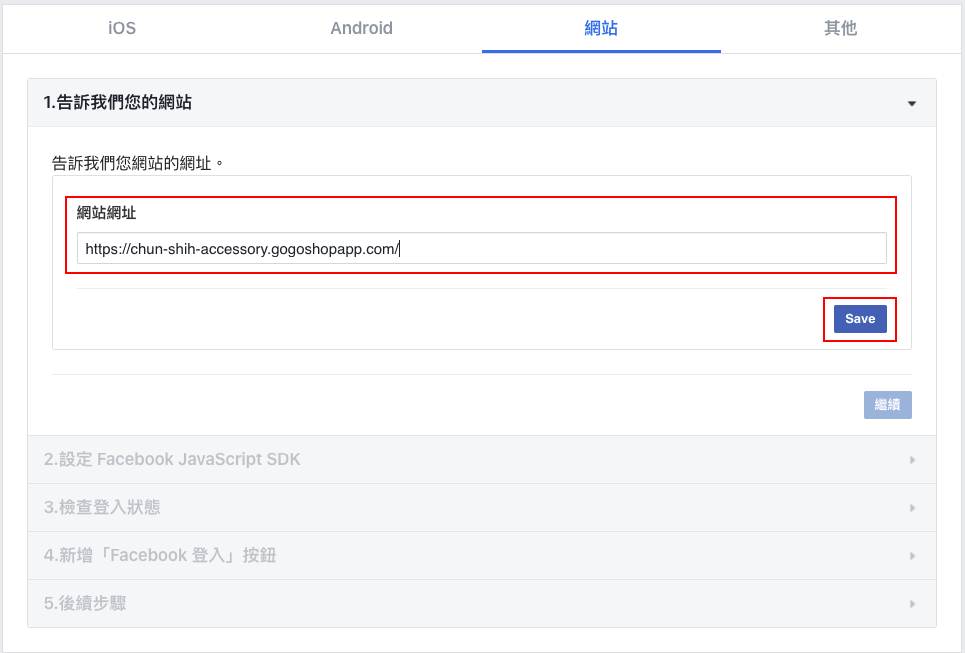This screenshot has width=965, height=653.
Task: Click arrow beside 5.後續步驟
Action: click(x=912, y=604)
